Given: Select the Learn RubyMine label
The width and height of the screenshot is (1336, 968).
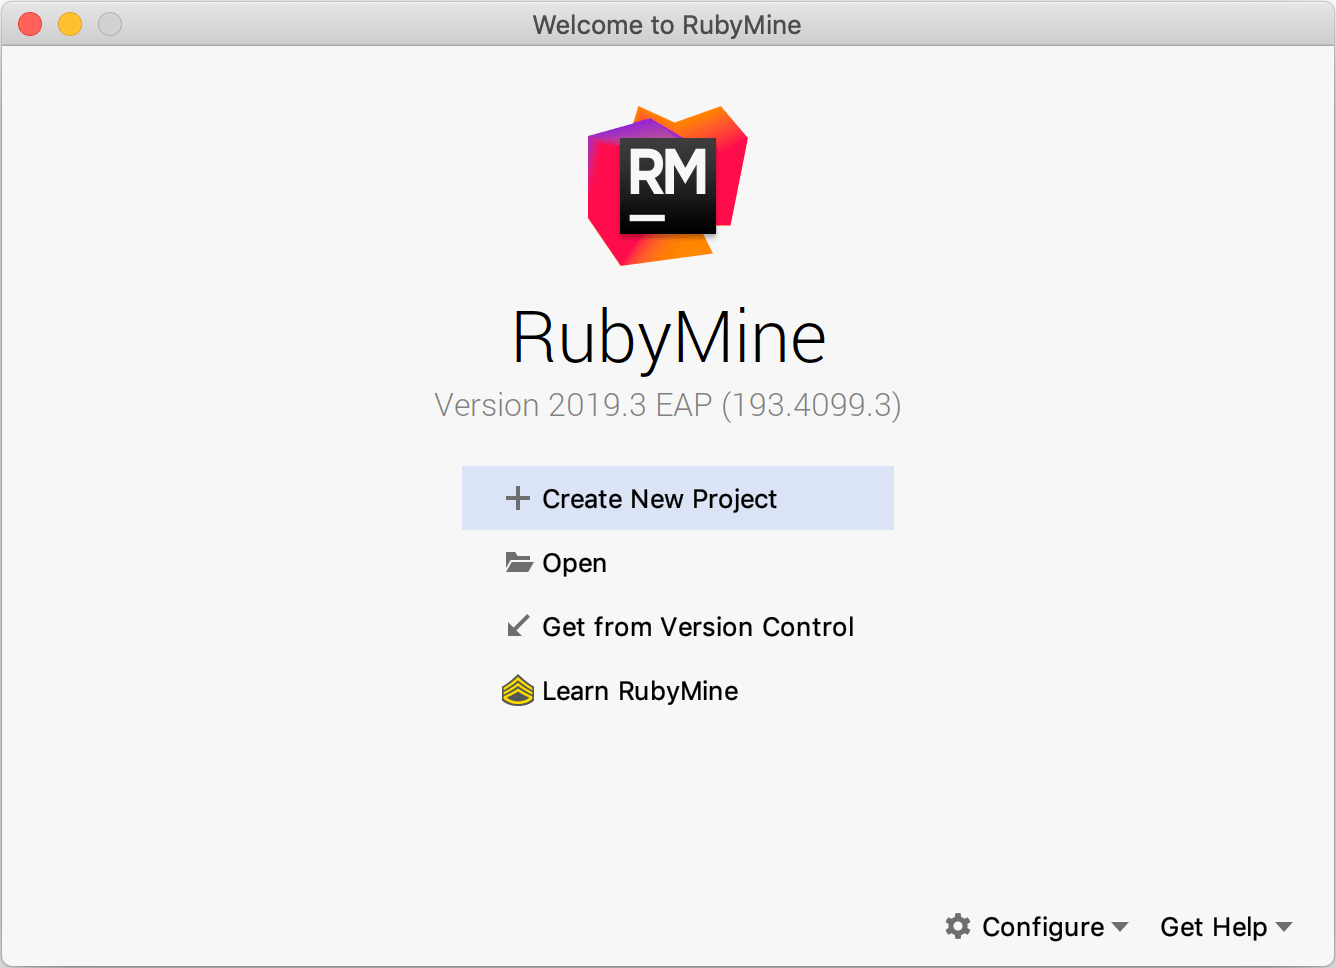Looking at the screenshot, I should 640,691.
